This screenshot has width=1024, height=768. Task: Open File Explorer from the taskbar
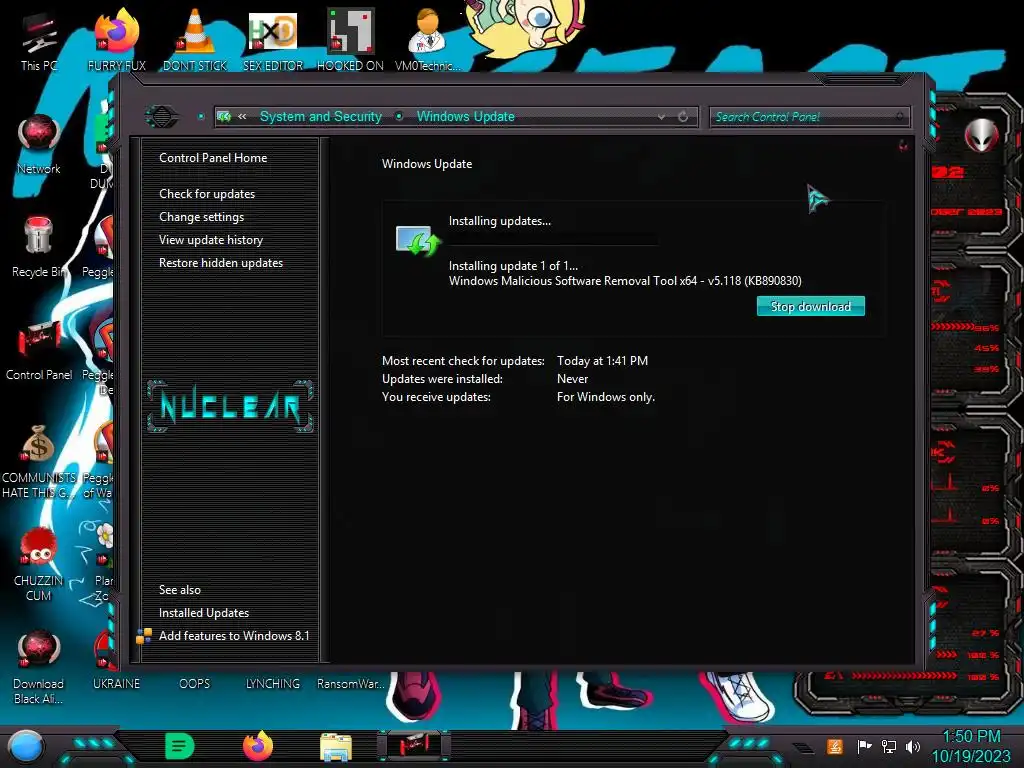click(336, 747)
